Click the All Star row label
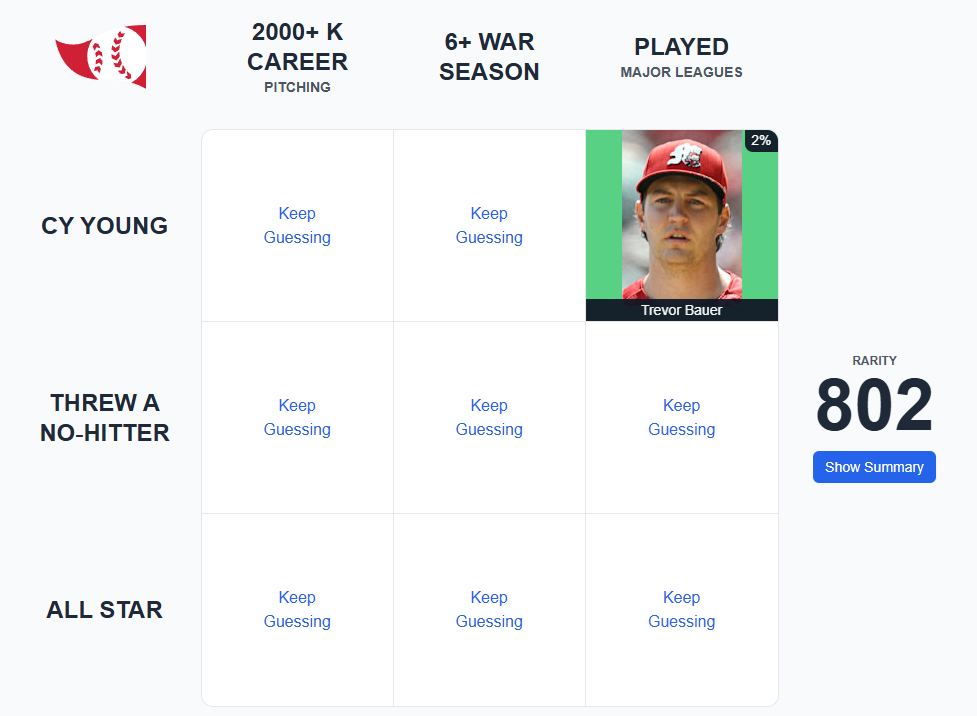 tap(105, 609)
